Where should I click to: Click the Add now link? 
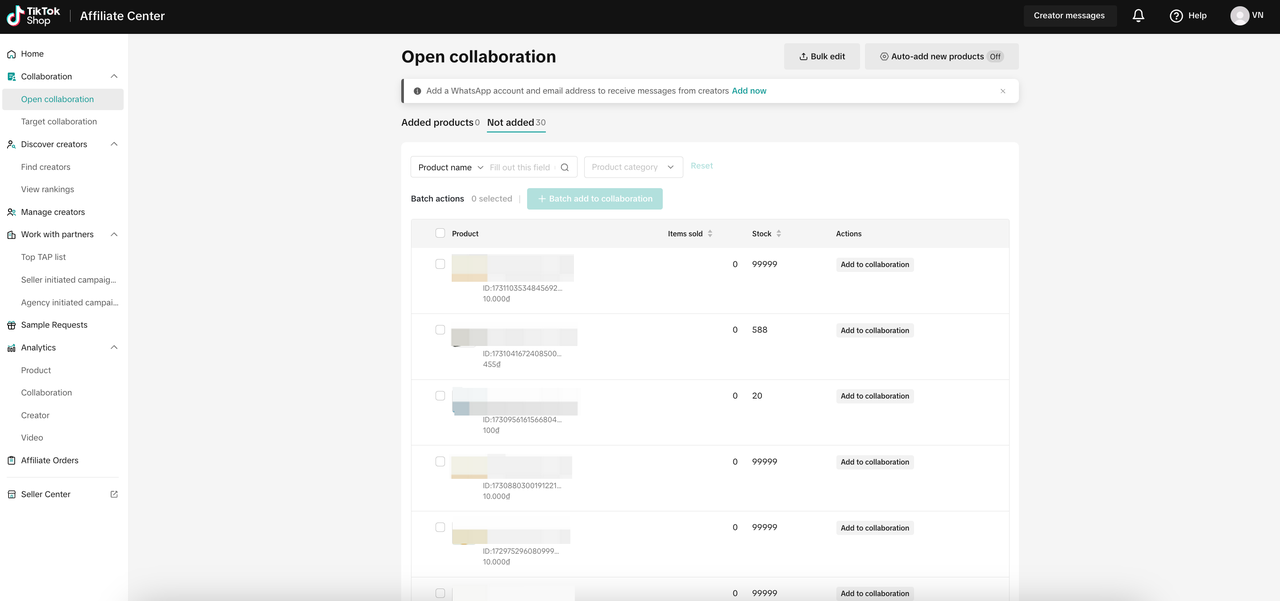click(749, 91)
